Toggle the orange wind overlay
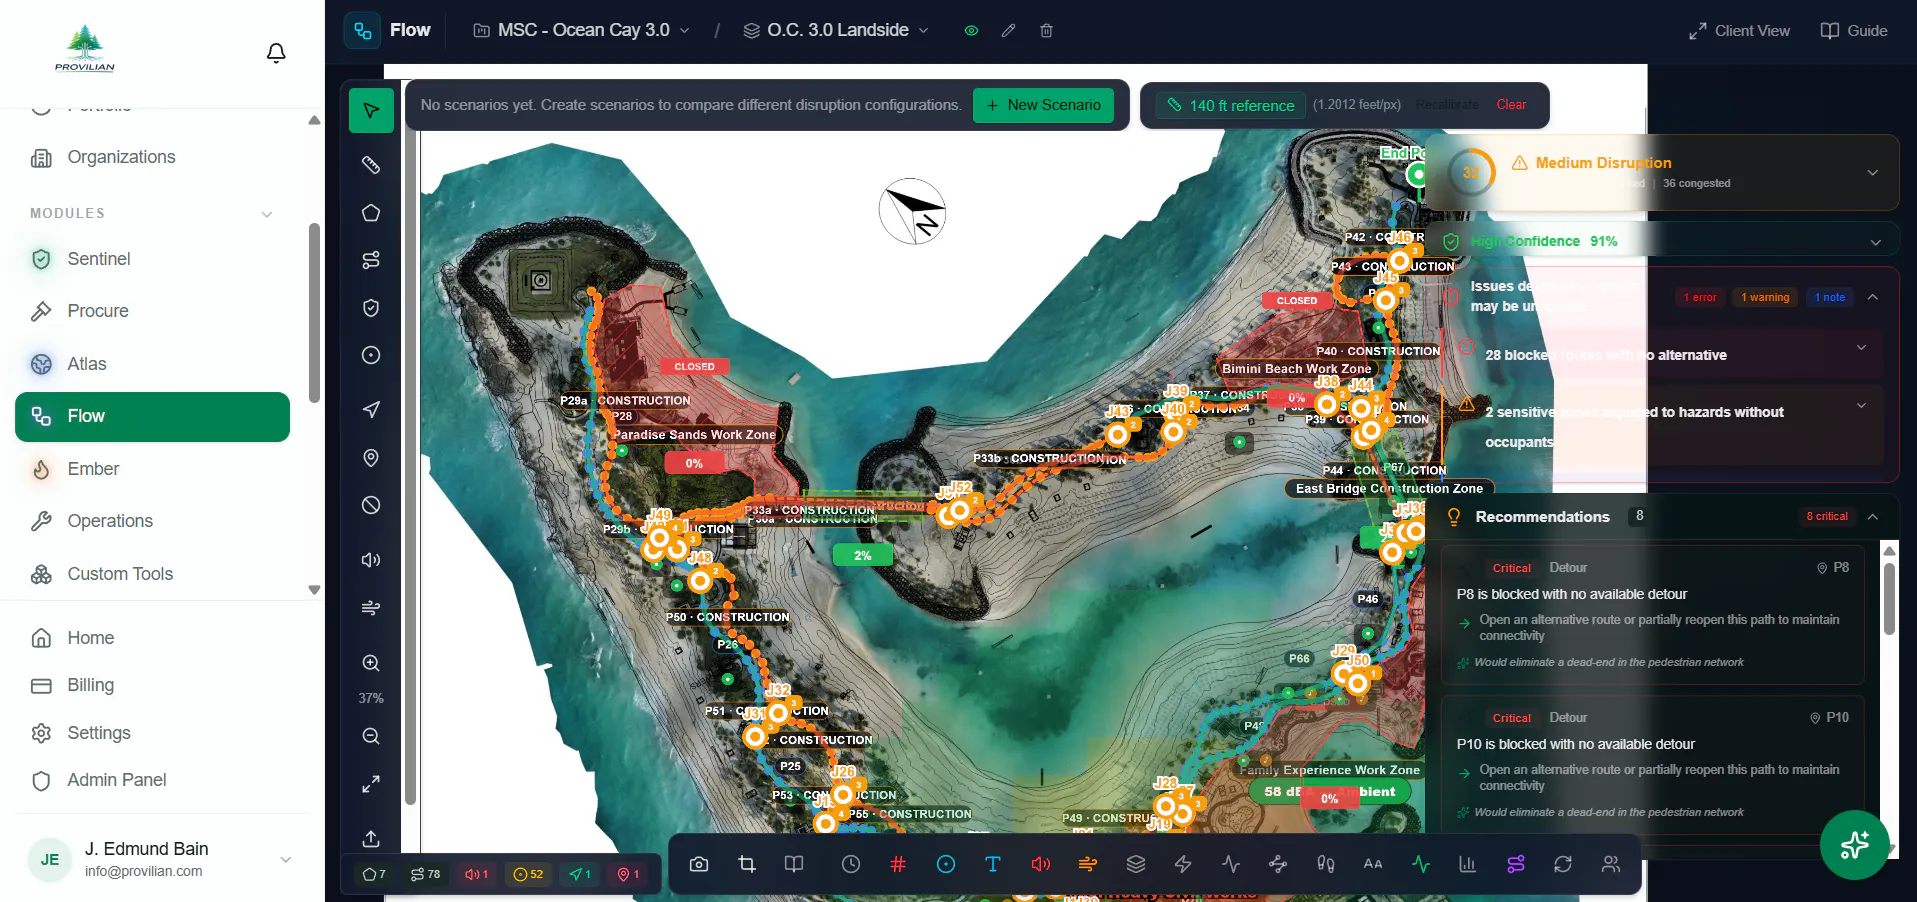This screenshot has width=1917, height=902. tap(1088, 864)
